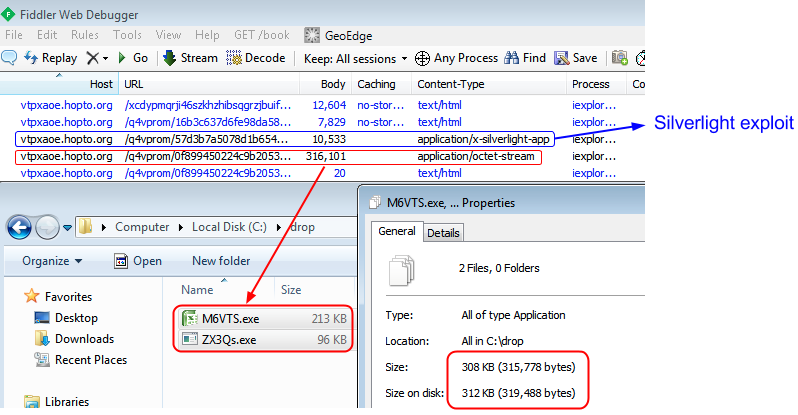Select Recent Places in navigation pane
The image size is (798, 415).
[80, 359]
